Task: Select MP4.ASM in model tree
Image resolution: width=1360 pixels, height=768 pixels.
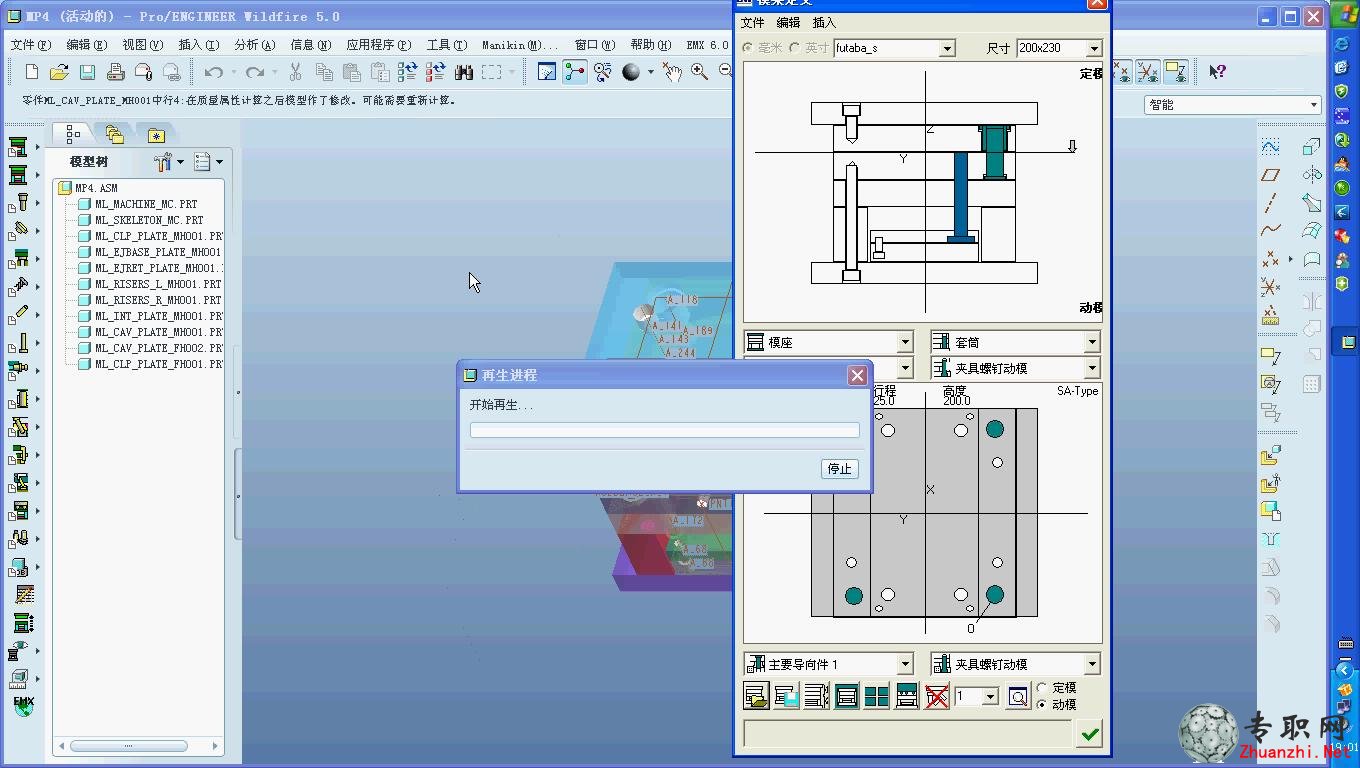Action: tap(96, 188)
